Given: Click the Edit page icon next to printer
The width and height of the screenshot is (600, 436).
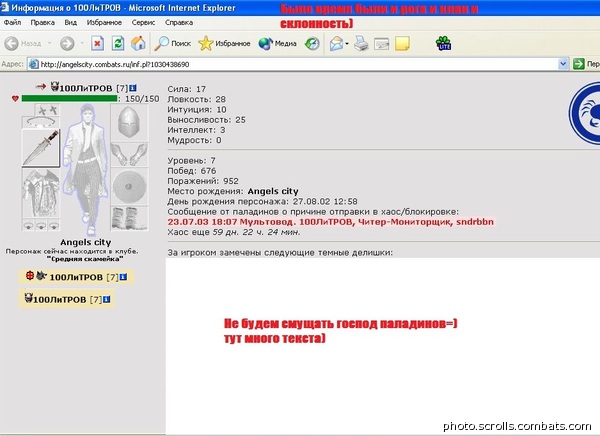Looking at the screenshot, I should click(382, 44).
